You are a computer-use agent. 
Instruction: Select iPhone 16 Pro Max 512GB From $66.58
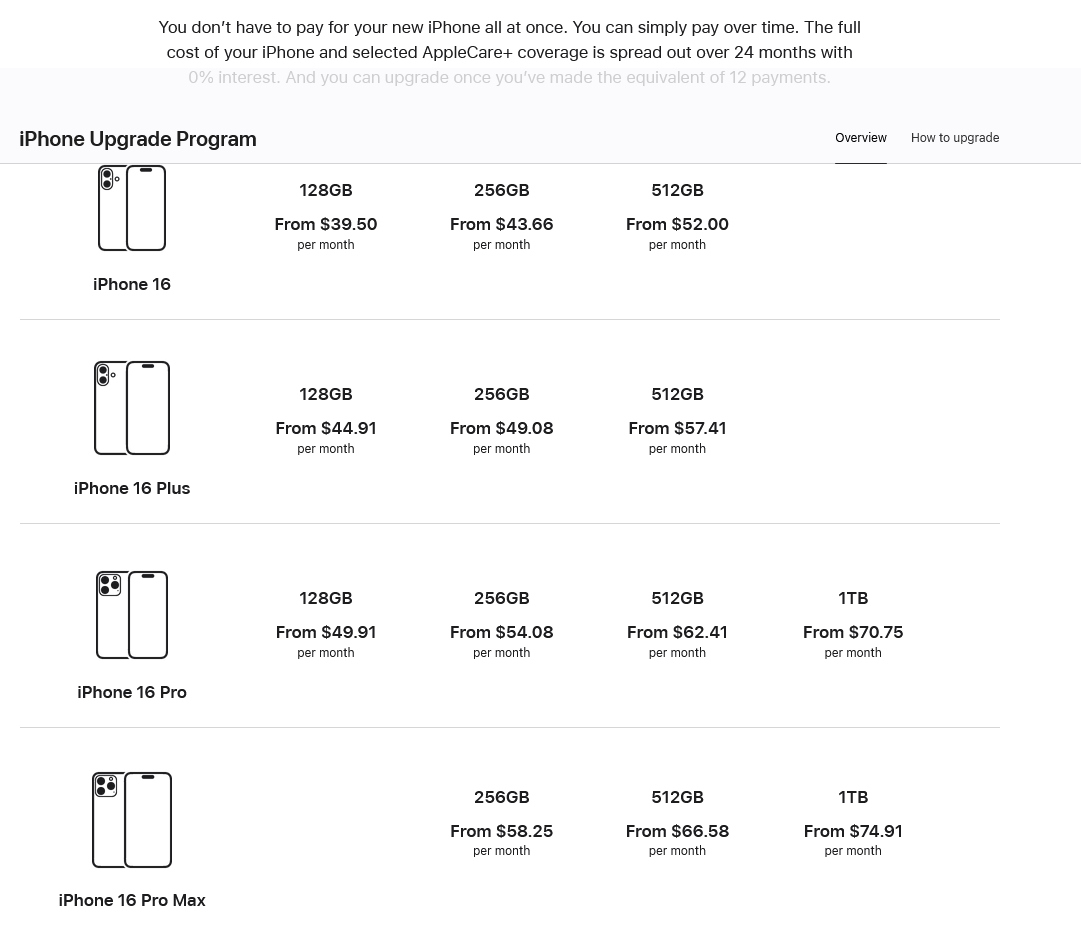(x=677, y=823)
